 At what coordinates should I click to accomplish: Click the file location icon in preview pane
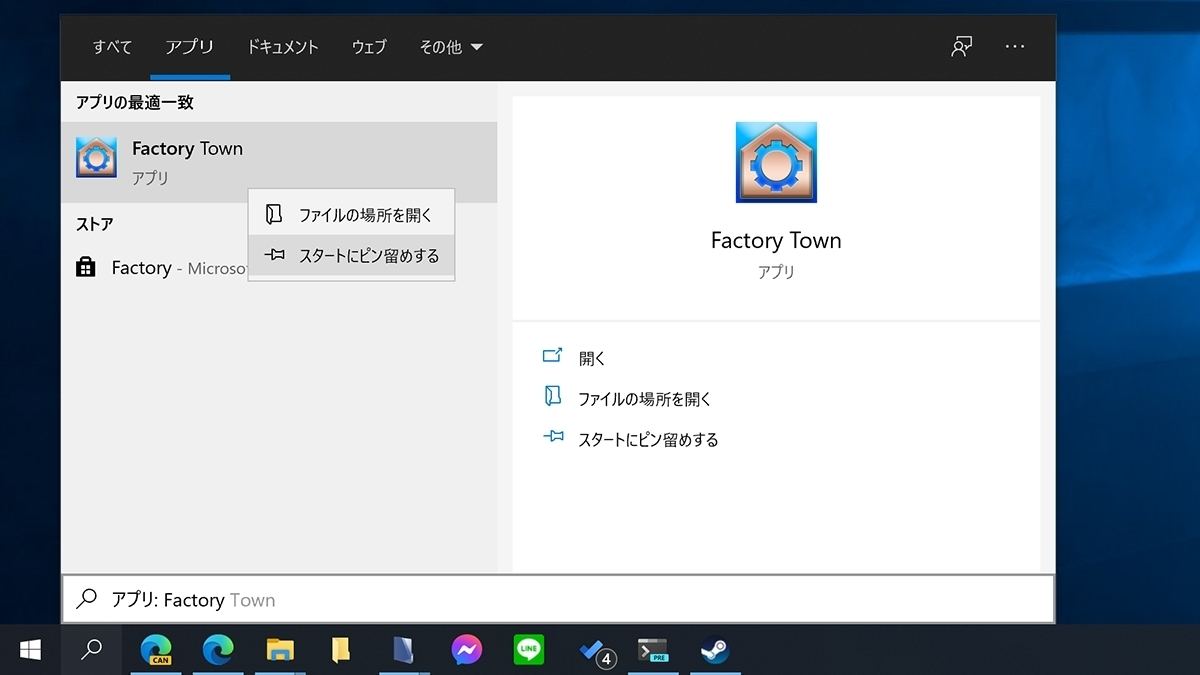tap(553, 397)
